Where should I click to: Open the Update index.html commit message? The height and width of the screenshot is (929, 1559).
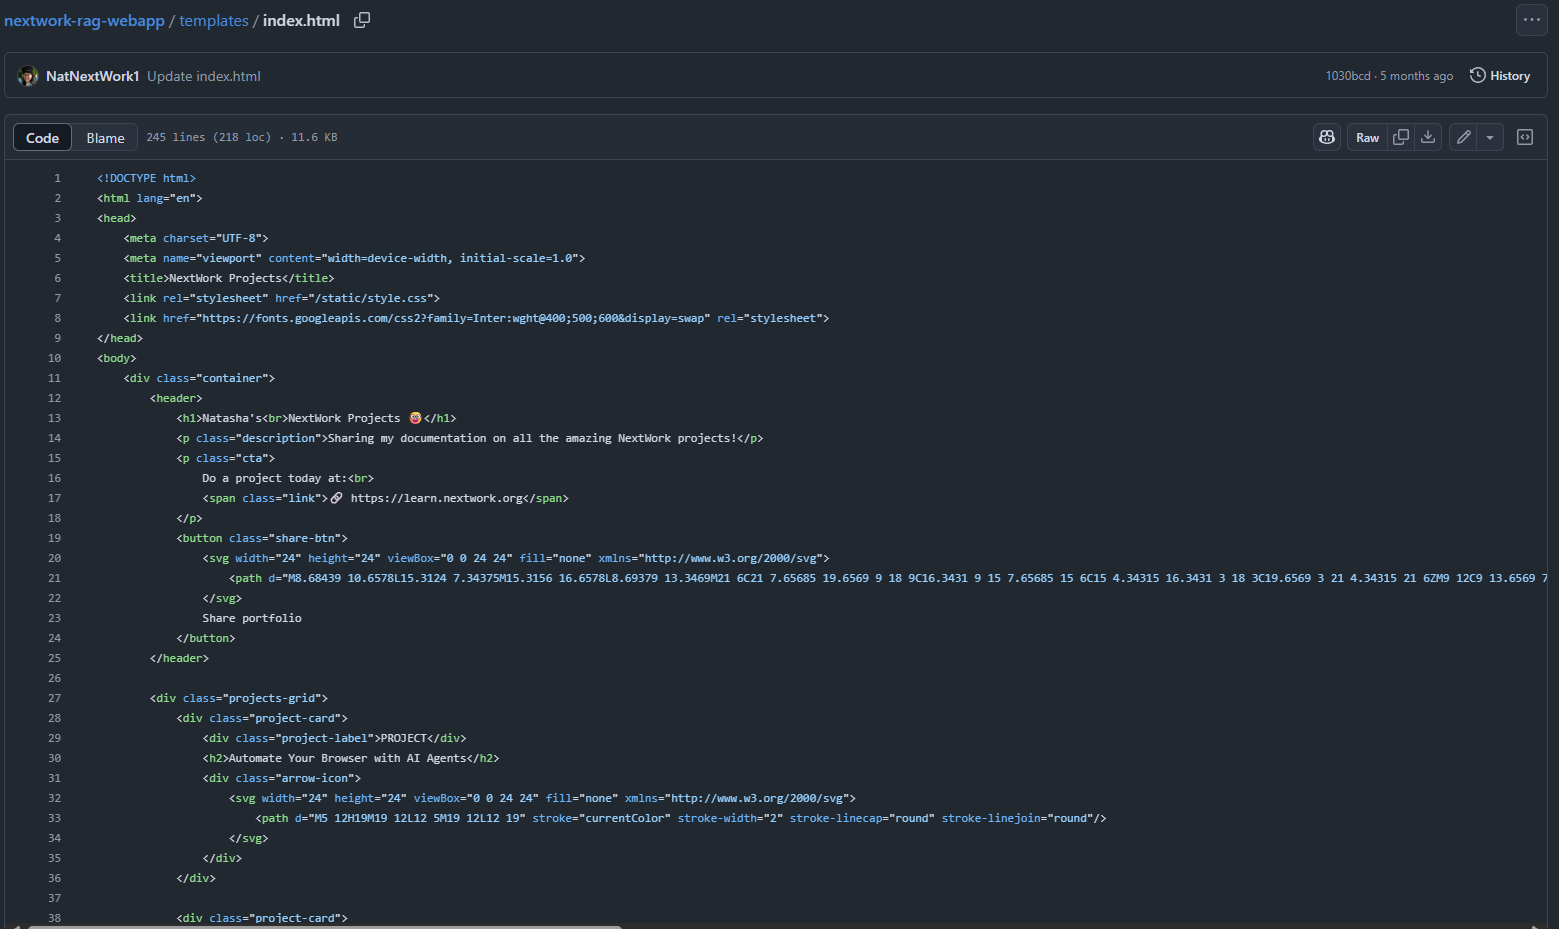[x=204, y=76]
